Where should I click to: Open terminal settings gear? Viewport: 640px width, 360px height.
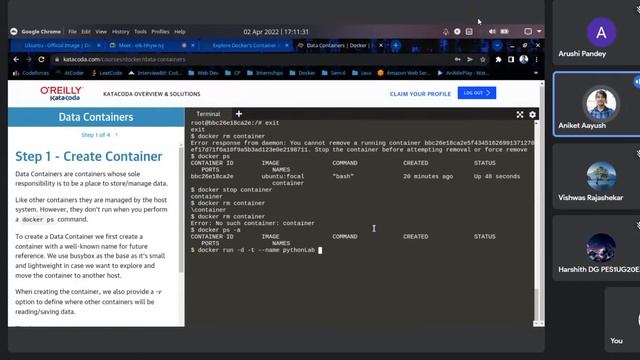[532, 115]
